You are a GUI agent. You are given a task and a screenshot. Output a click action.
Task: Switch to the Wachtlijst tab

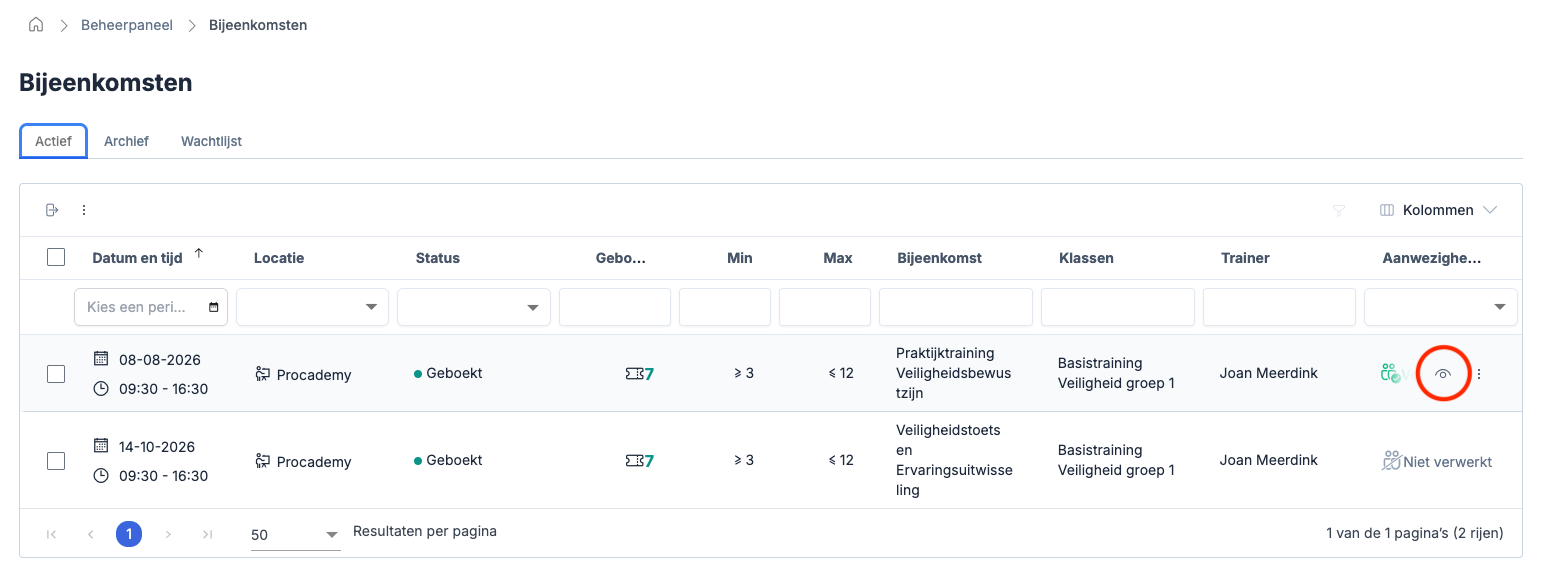[211, 141]
